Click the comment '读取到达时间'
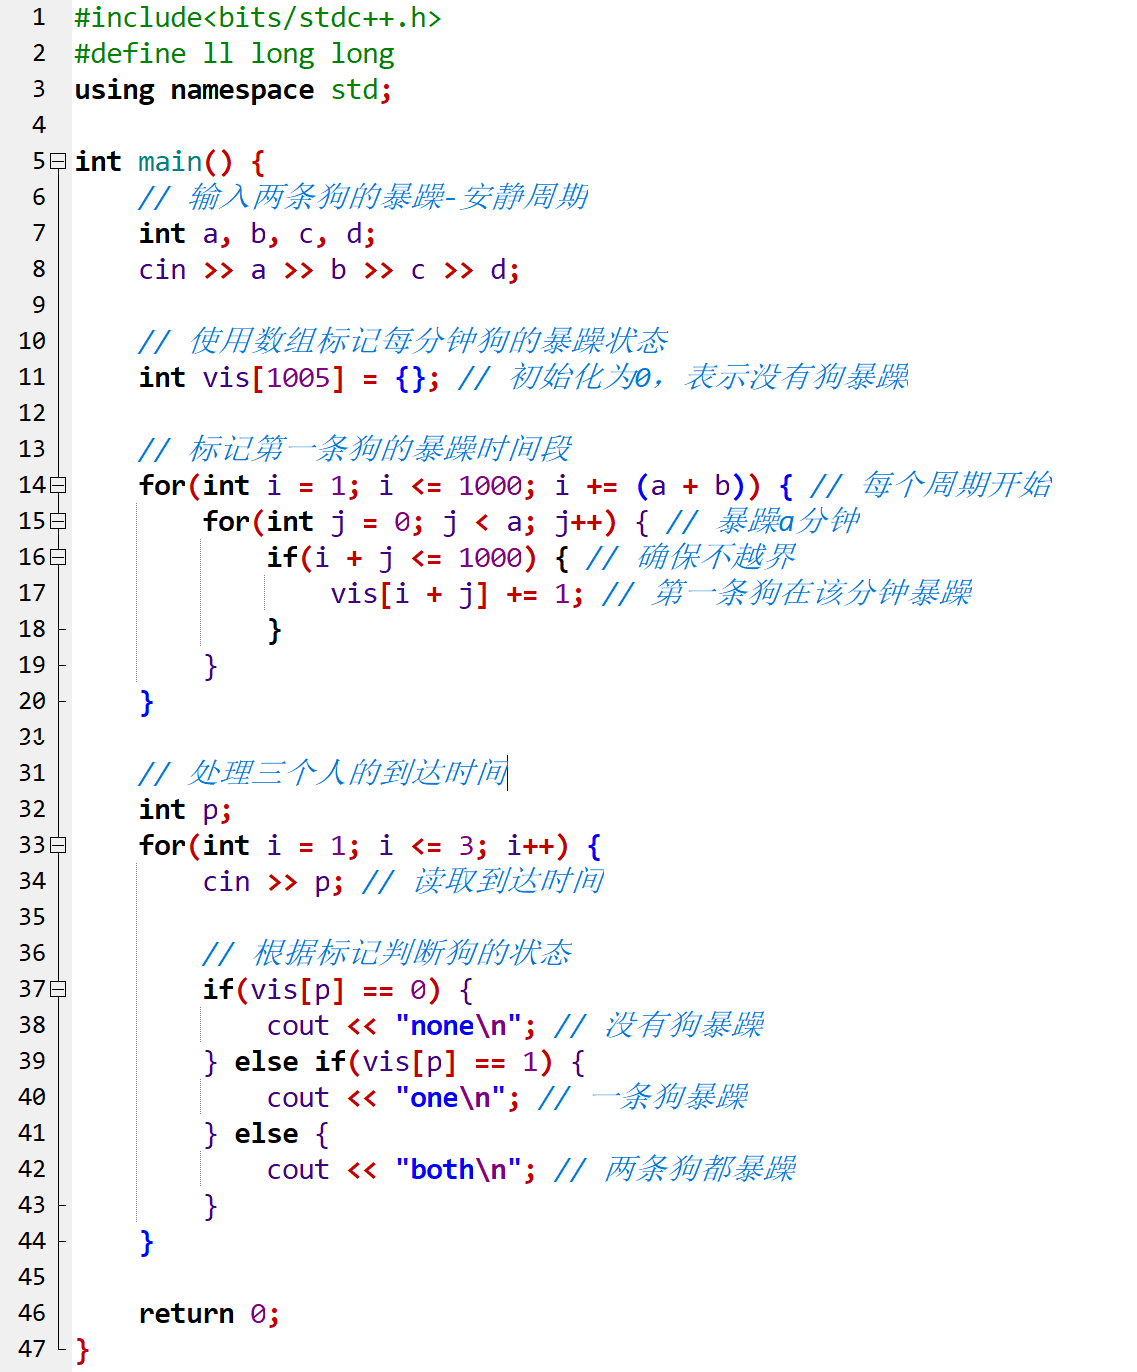Viewport: 1137px width, 1372px height. click(x=484, y=881)
